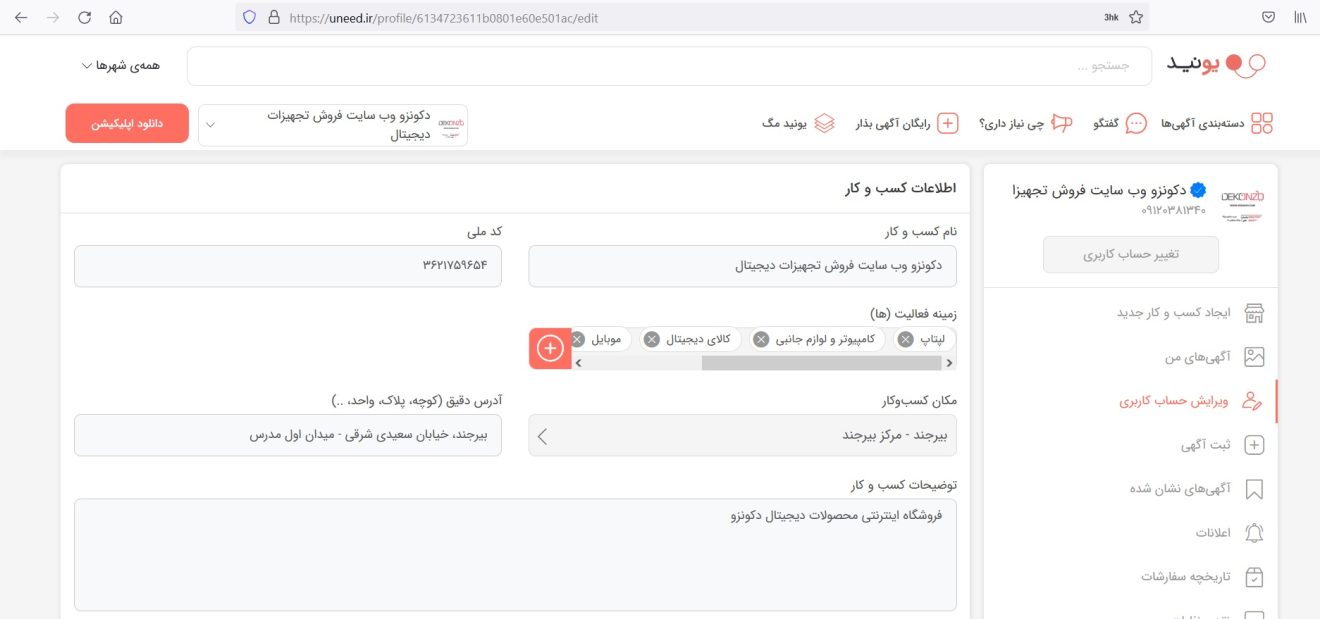This screenshot has height=619, width=1320.
Task: Open the categories grid icon (دسته‌بندی آگهی‌ها)
Action: [1262, 123]
